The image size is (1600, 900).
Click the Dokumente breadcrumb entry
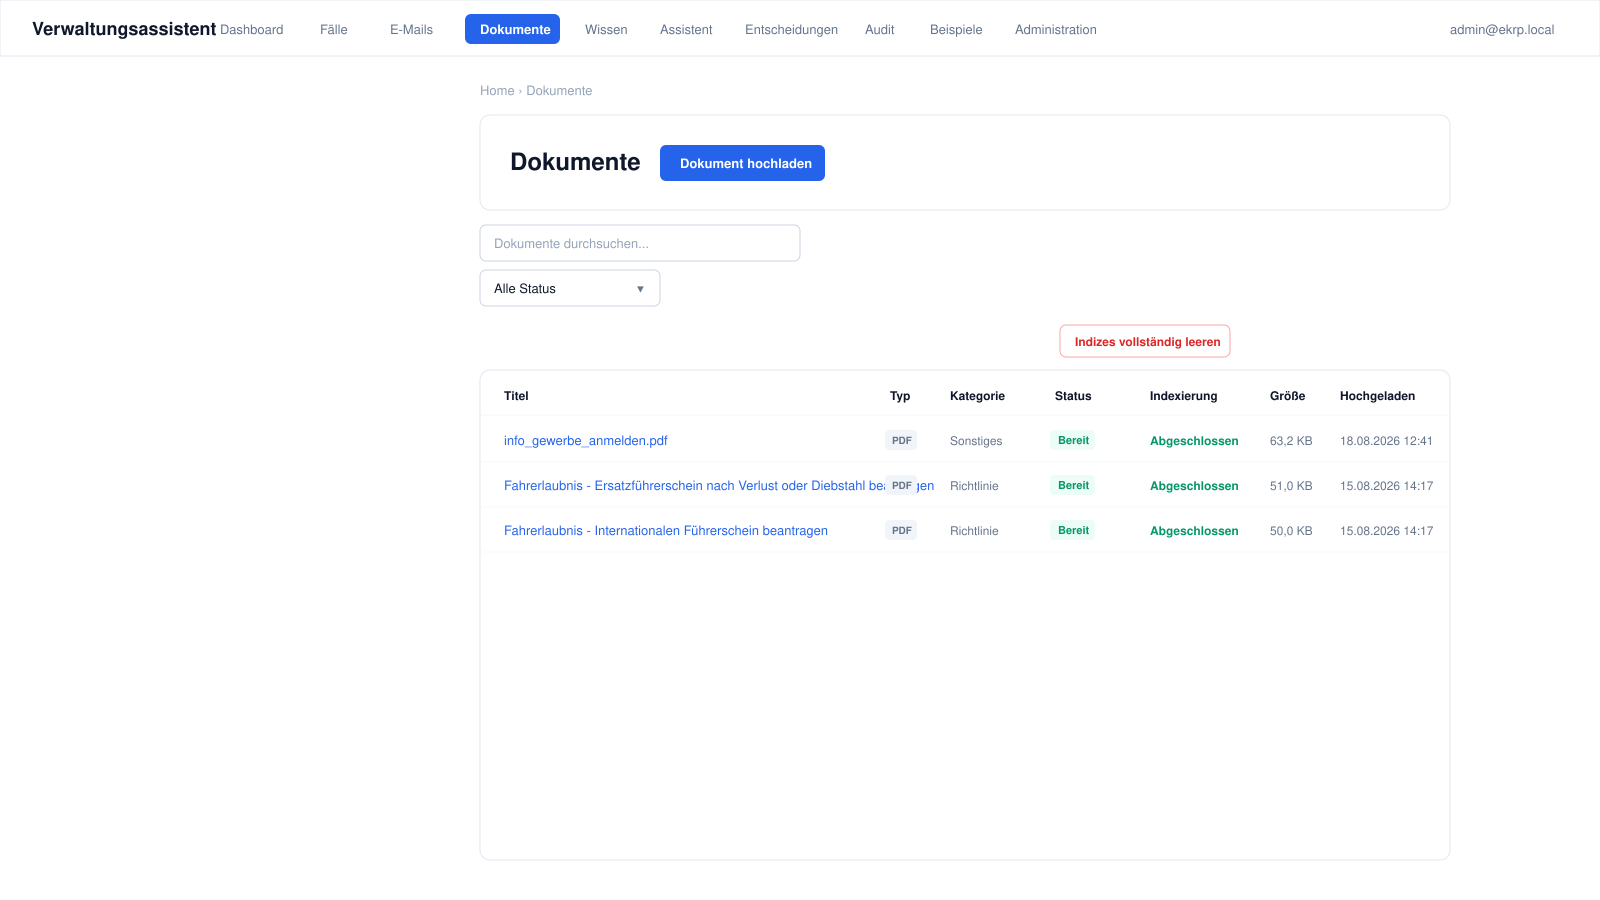pos(559,91)
